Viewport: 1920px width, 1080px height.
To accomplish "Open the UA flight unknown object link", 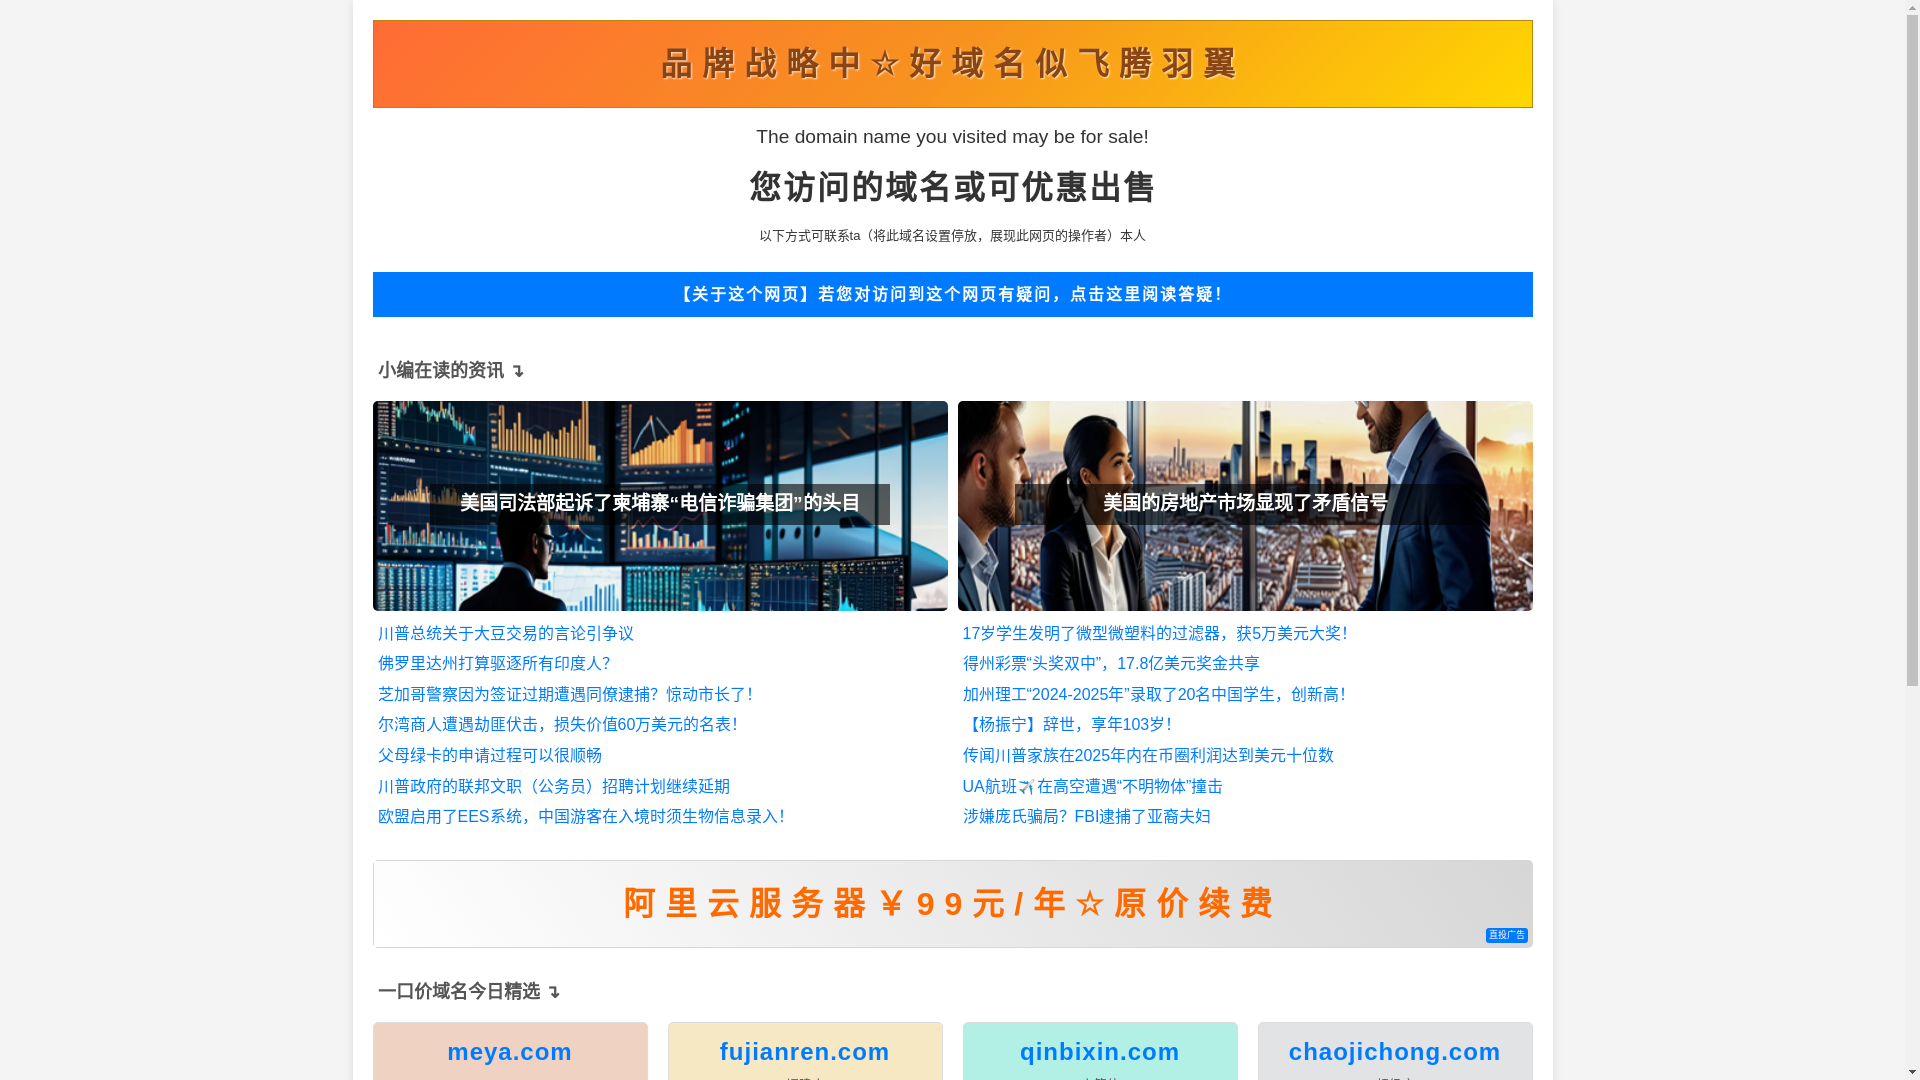I will tap(1091, 786).
